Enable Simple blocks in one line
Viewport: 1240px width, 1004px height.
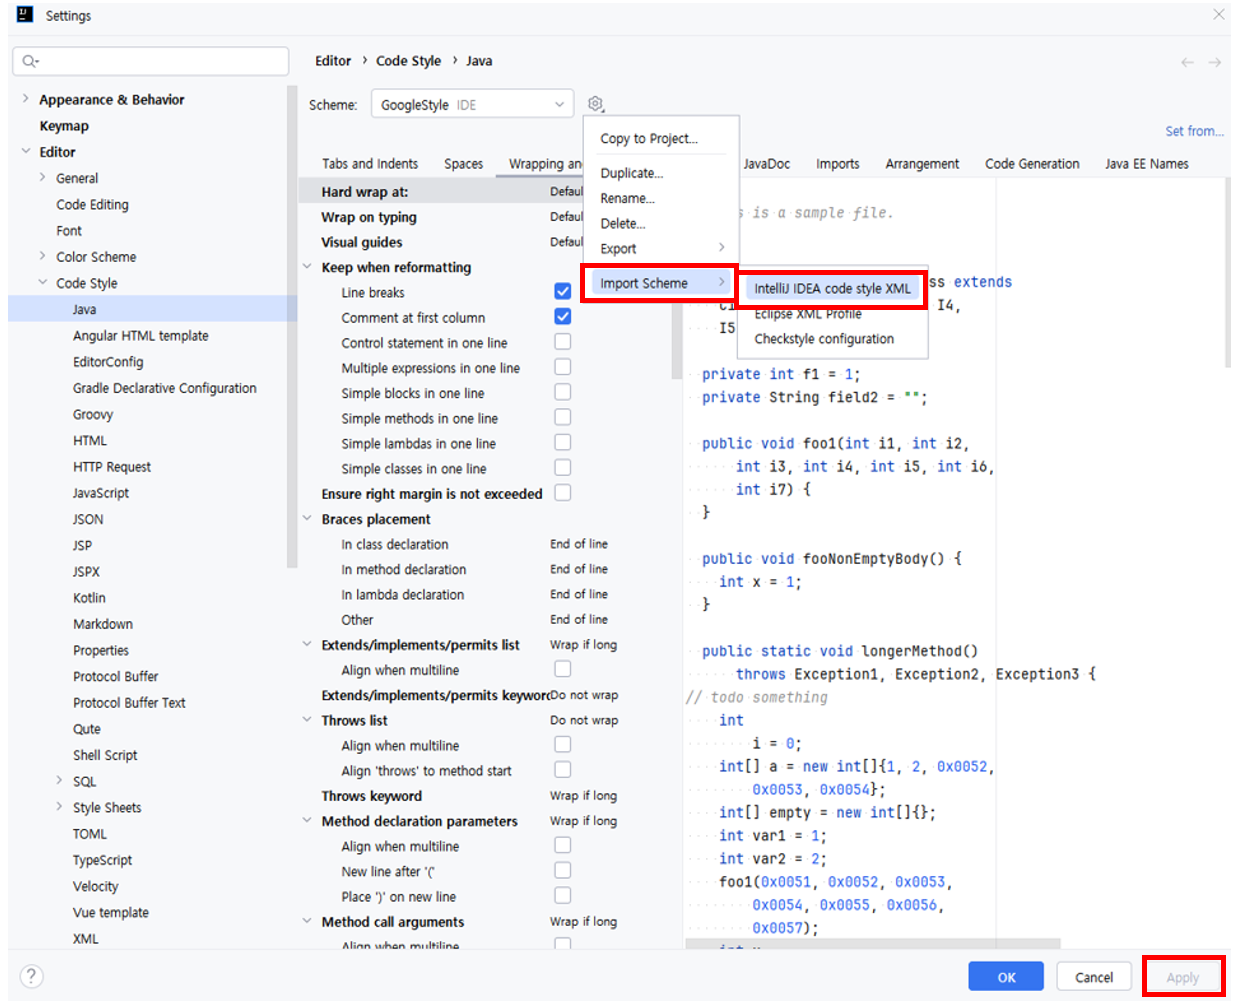point(563,392)
